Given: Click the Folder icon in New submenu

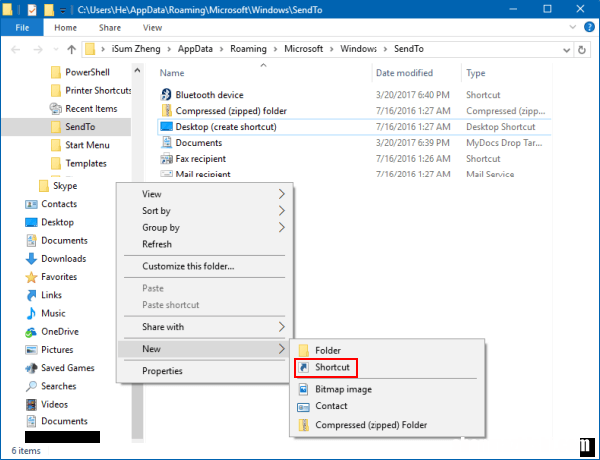Looking at the screenshot, I should click(x=303, y=350).
